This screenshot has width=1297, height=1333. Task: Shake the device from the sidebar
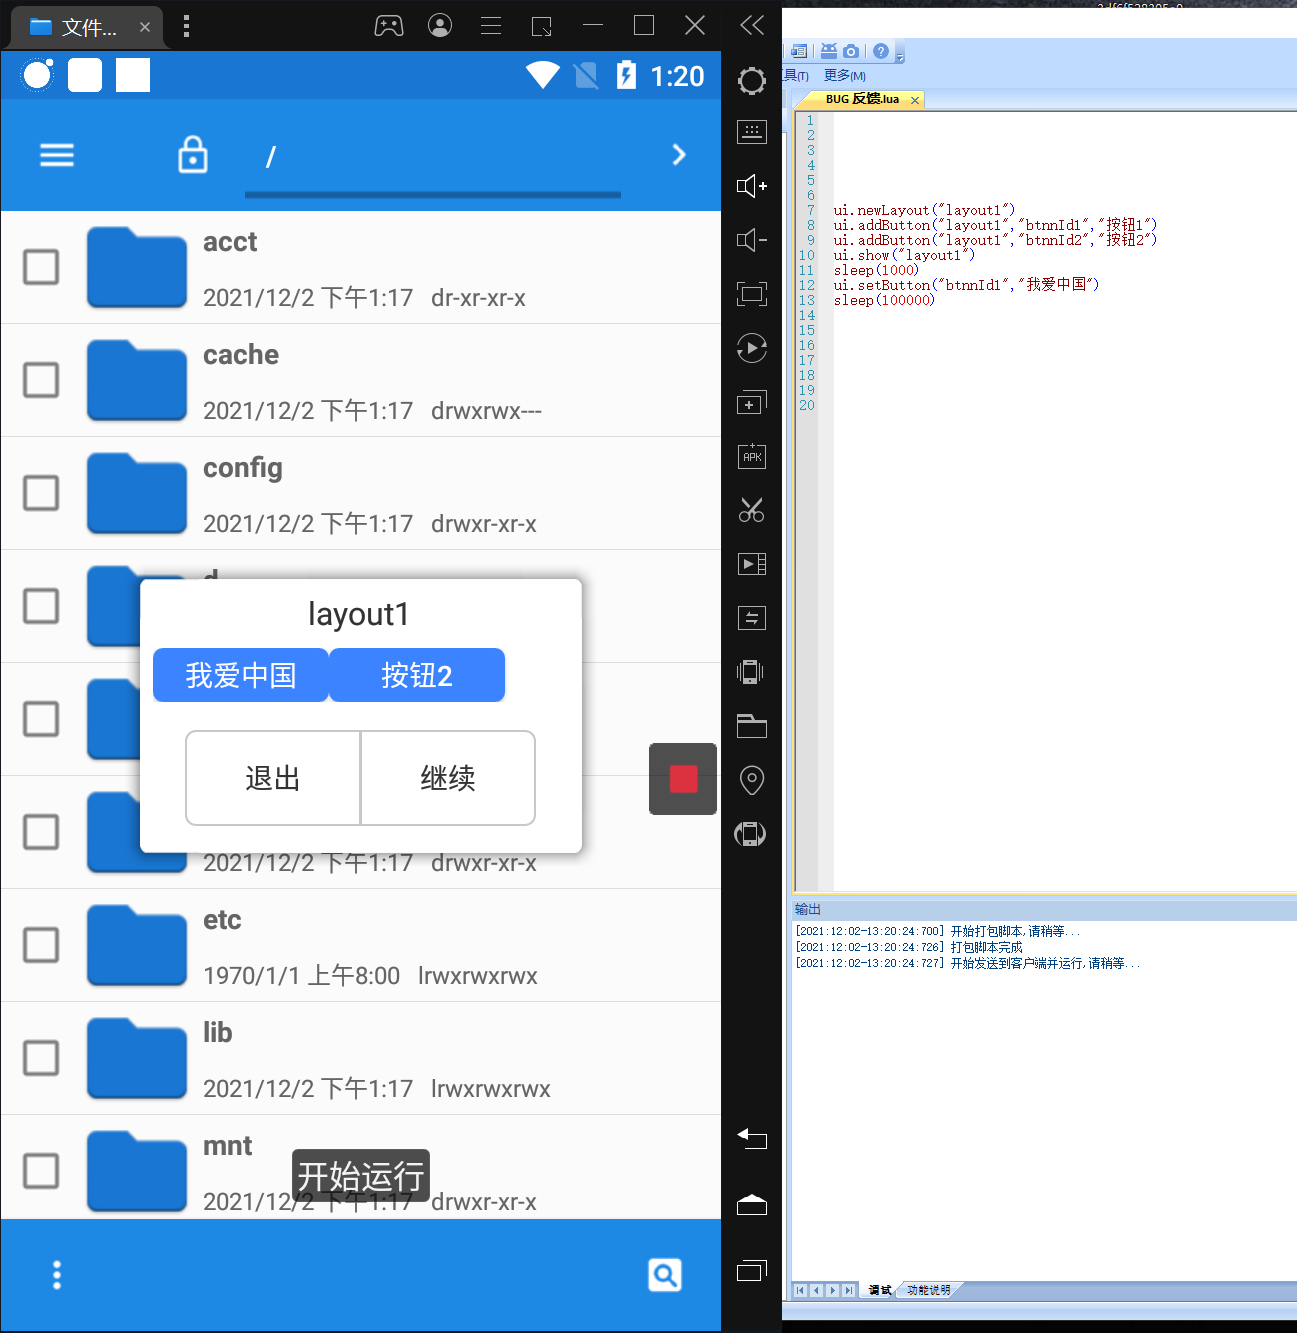[x=750, y=672]
